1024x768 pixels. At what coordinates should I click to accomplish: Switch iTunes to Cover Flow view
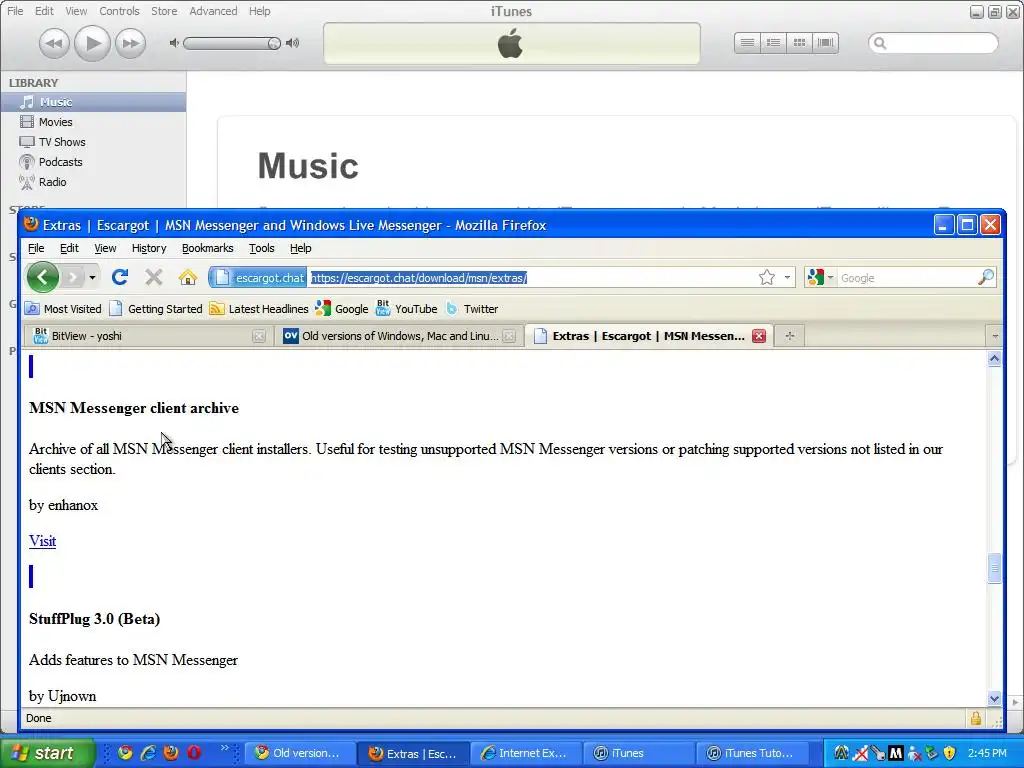point(825,43)
